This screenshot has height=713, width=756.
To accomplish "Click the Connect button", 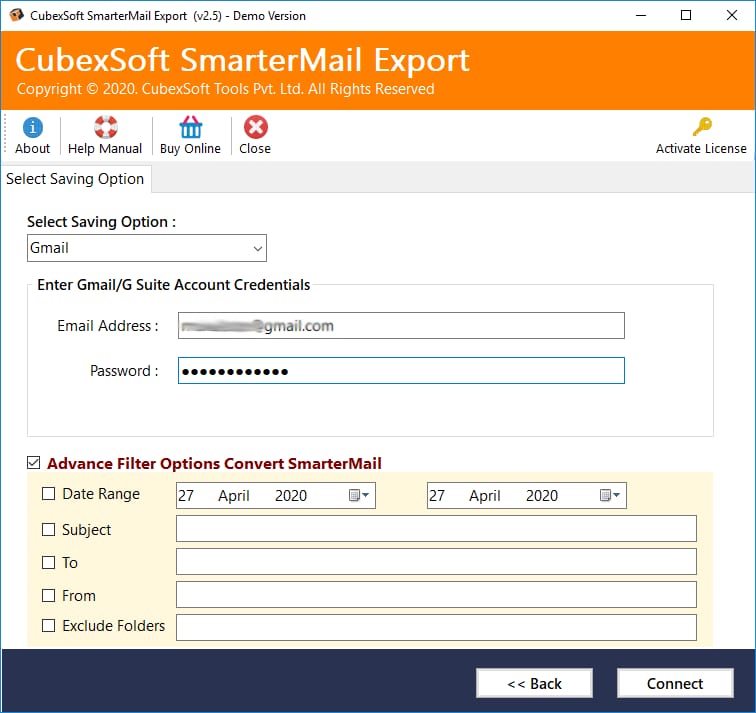I will click(675, 683).
